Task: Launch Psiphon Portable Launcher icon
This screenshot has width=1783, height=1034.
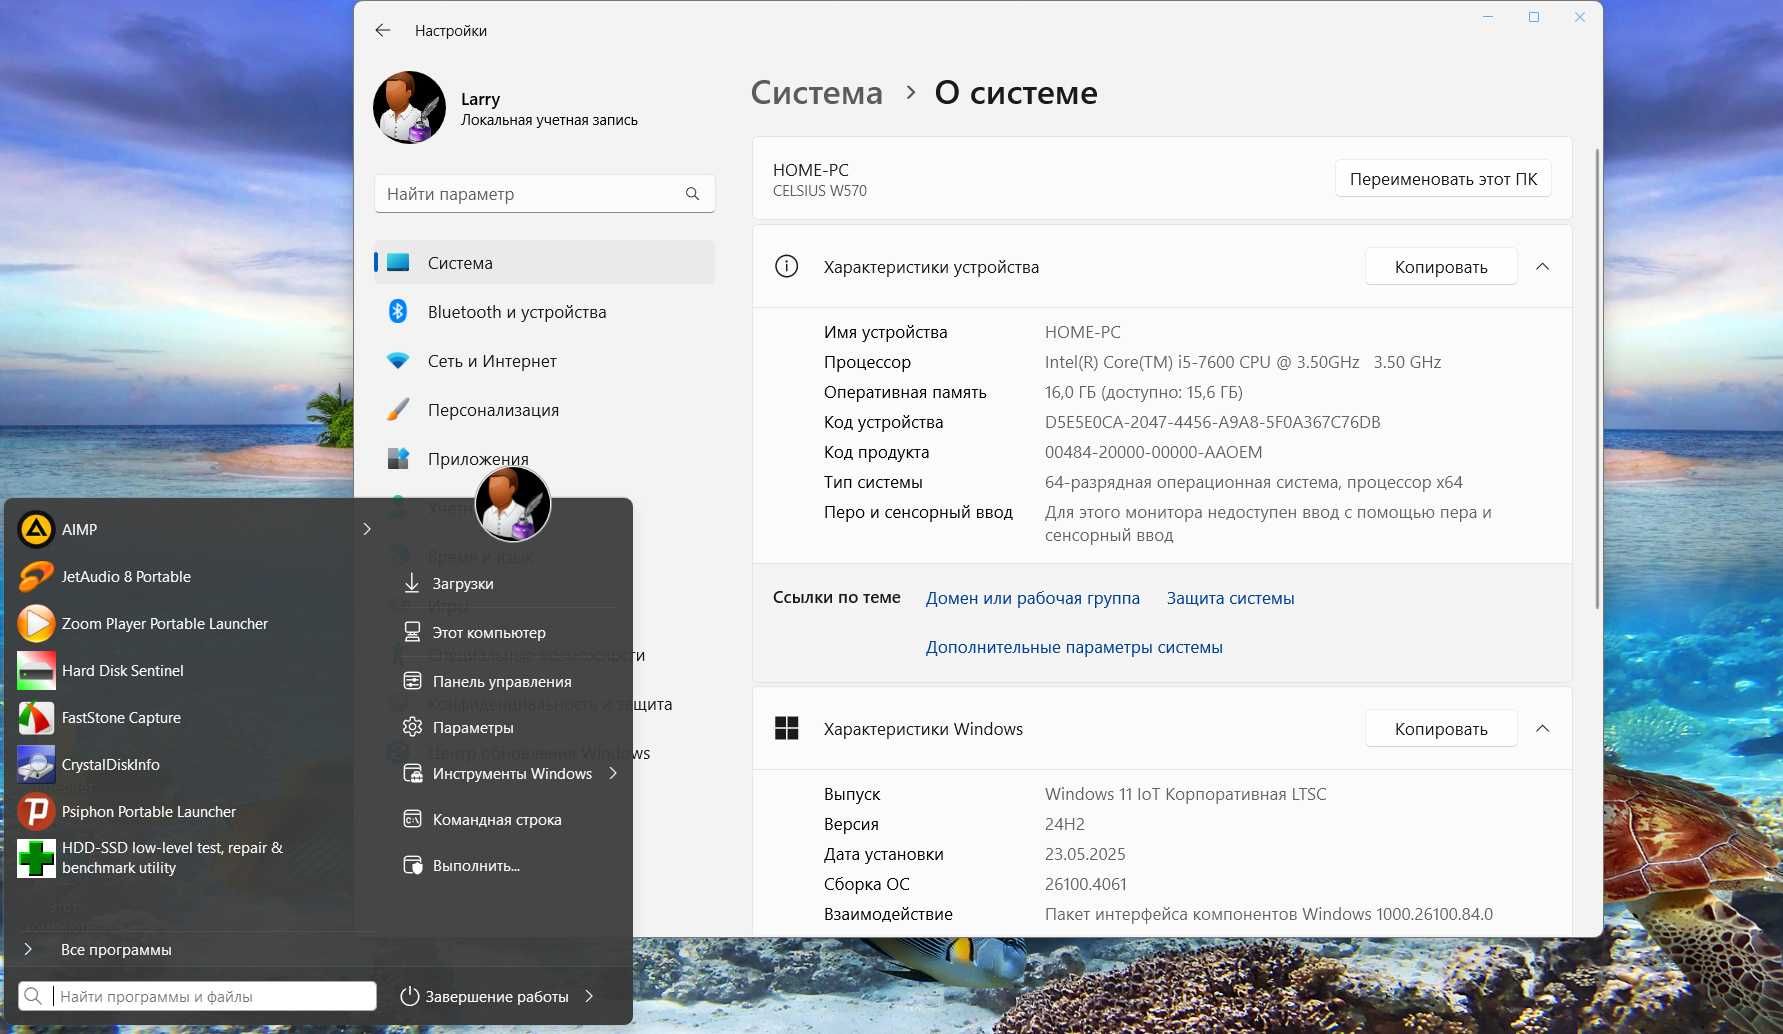Action: tap(36, 811)
